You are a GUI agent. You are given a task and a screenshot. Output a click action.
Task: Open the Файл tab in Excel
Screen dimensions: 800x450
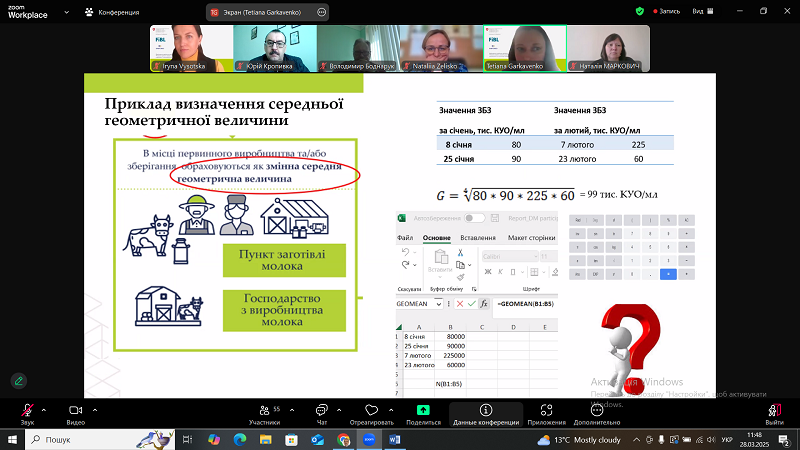pyautogui.click(x=405, y=238)
